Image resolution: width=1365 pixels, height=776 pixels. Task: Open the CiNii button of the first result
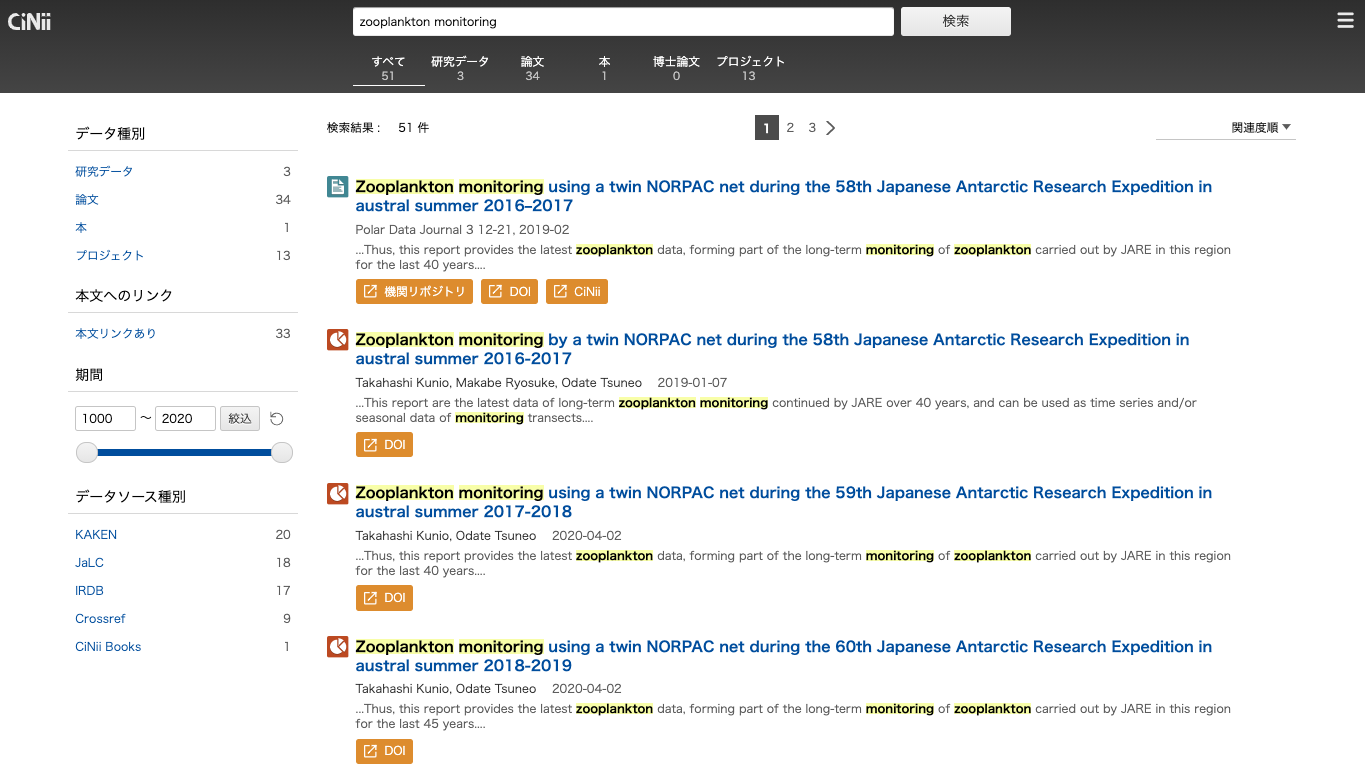pos(577,292)
